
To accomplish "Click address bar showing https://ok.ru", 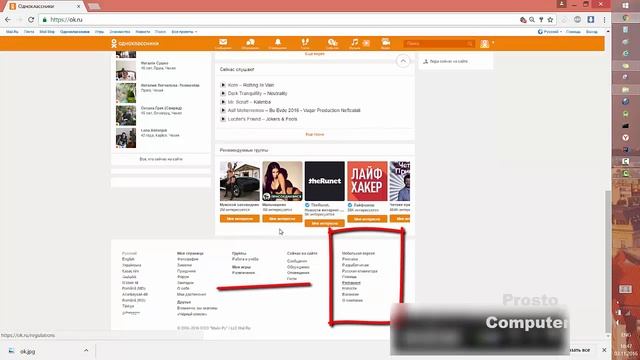I will 278,20.
